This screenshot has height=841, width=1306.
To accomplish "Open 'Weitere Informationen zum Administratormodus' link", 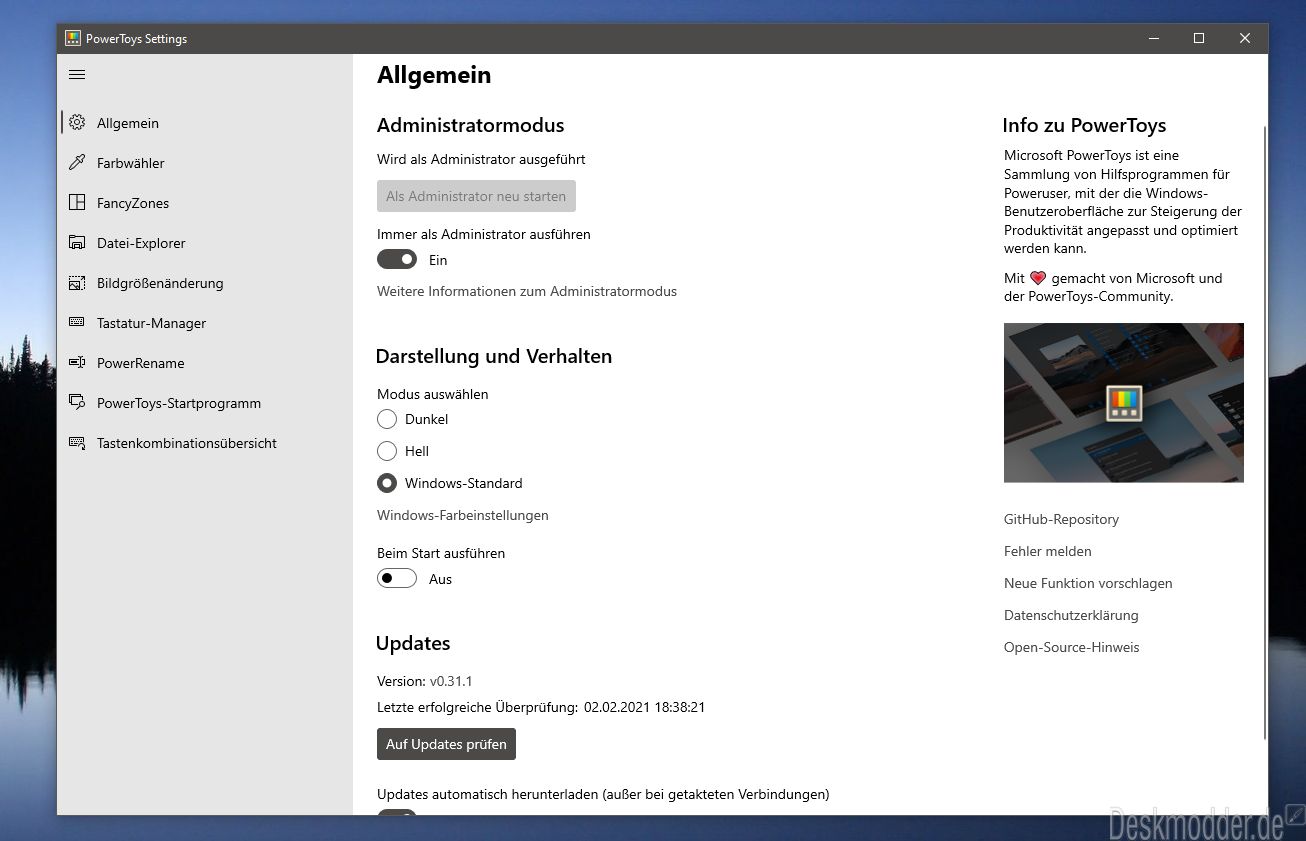I will coord(527,291).
